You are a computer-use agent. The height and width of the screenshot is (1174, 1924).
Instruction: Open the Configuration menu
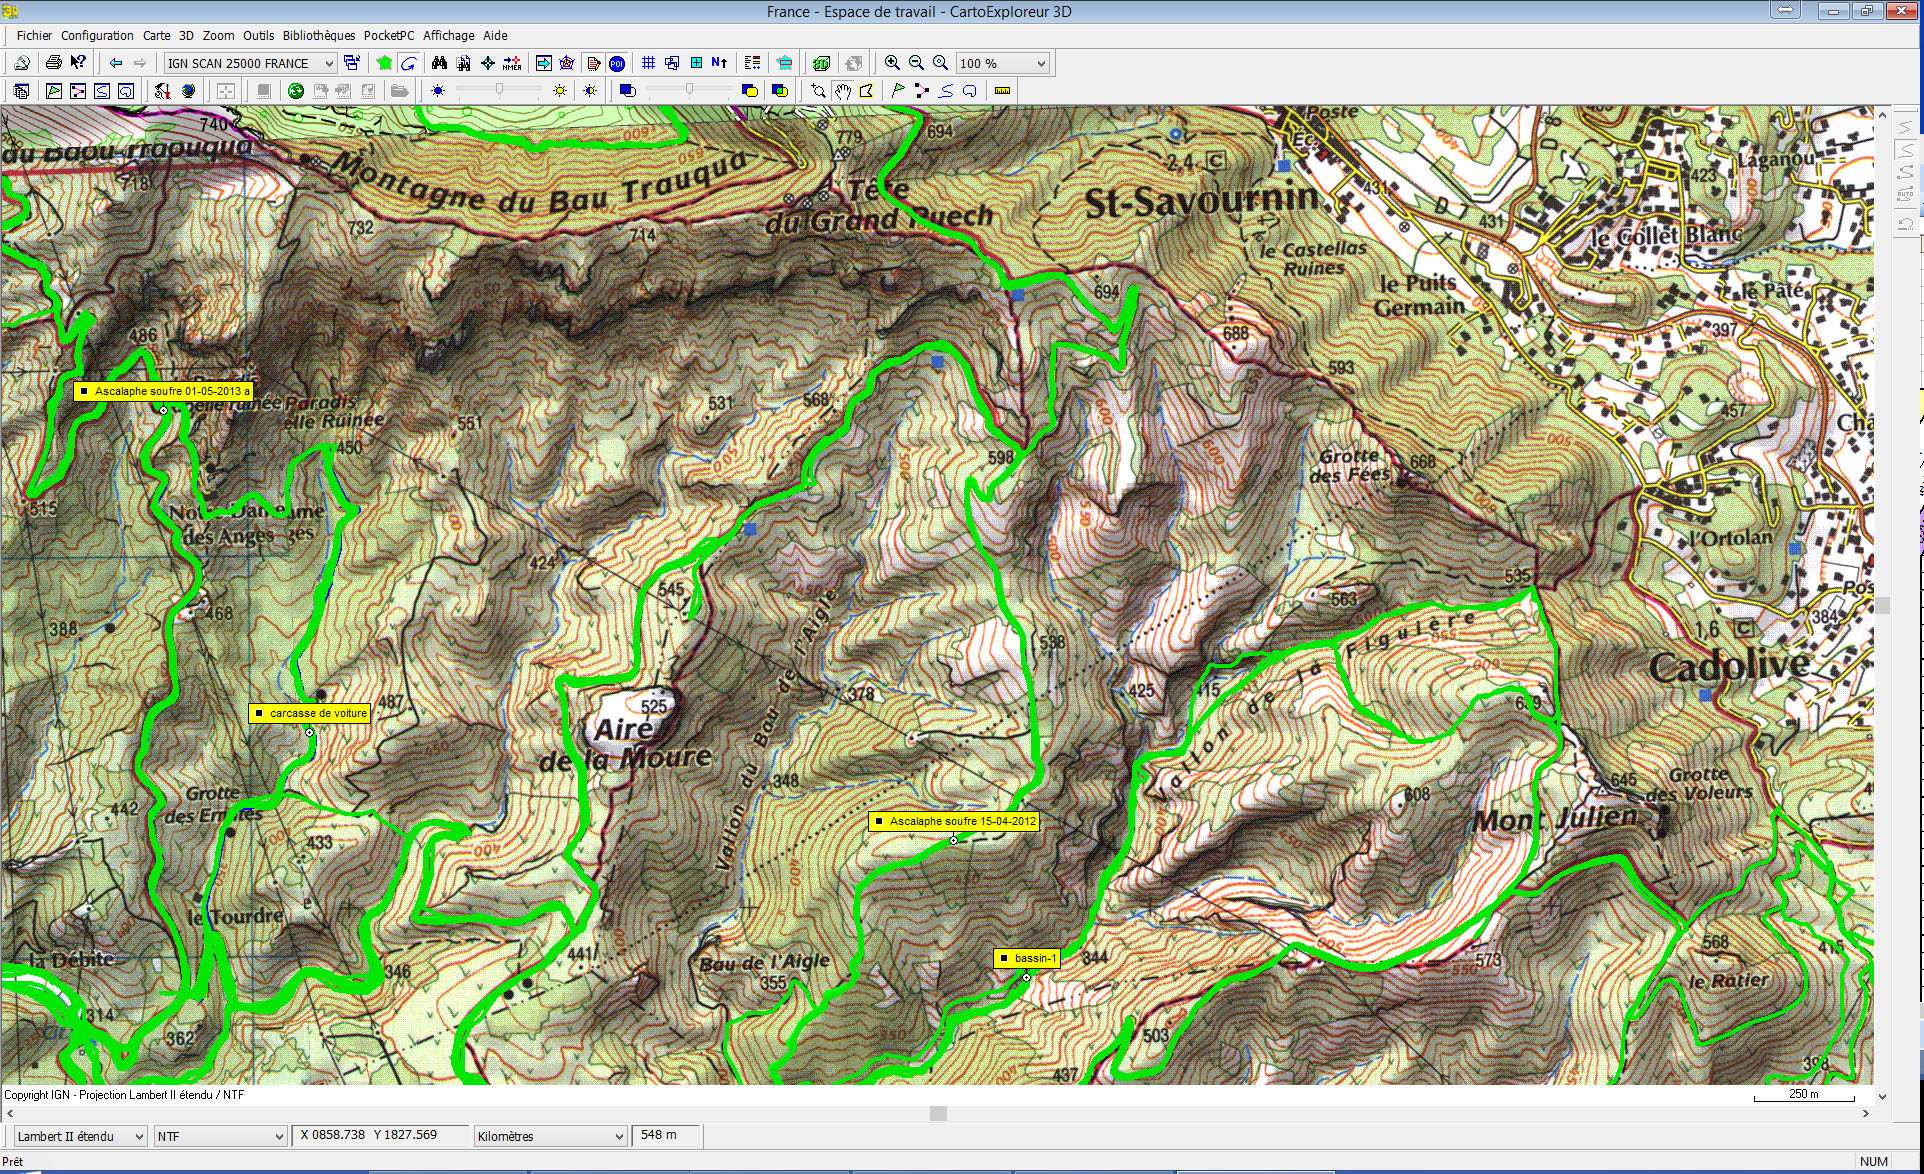97,35
